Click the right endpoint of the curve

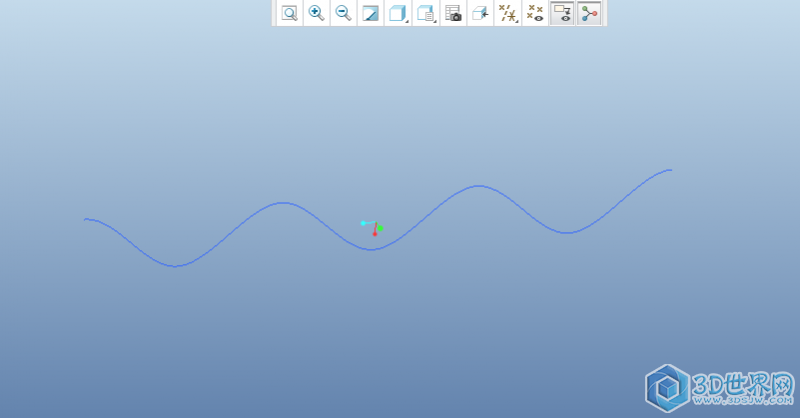pos(670,170)
